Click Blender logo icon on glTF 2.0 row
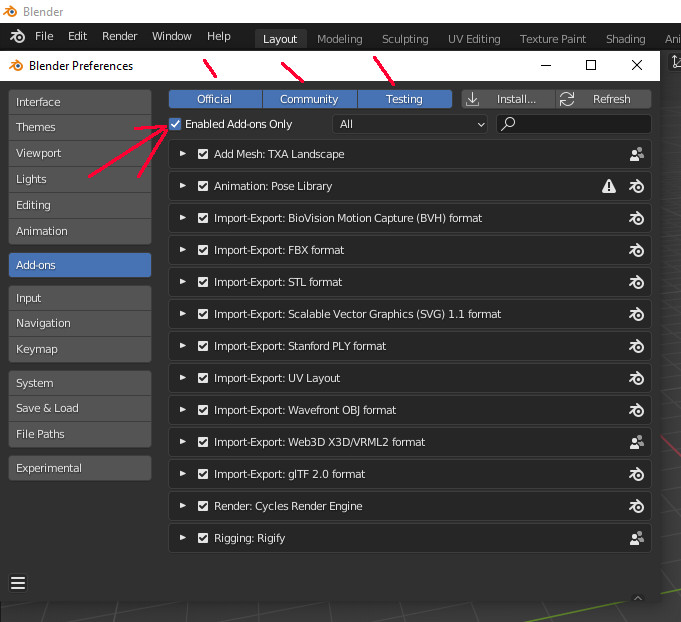The width and height of the screenshot is (681, 622). (637, 474)
